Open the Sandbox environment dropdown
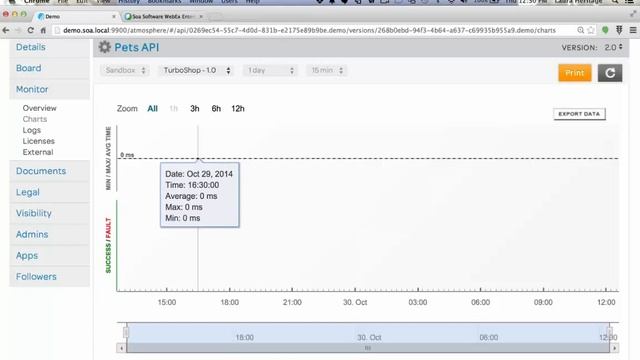Viewport: 640px width, 360px height. point(125,70)
